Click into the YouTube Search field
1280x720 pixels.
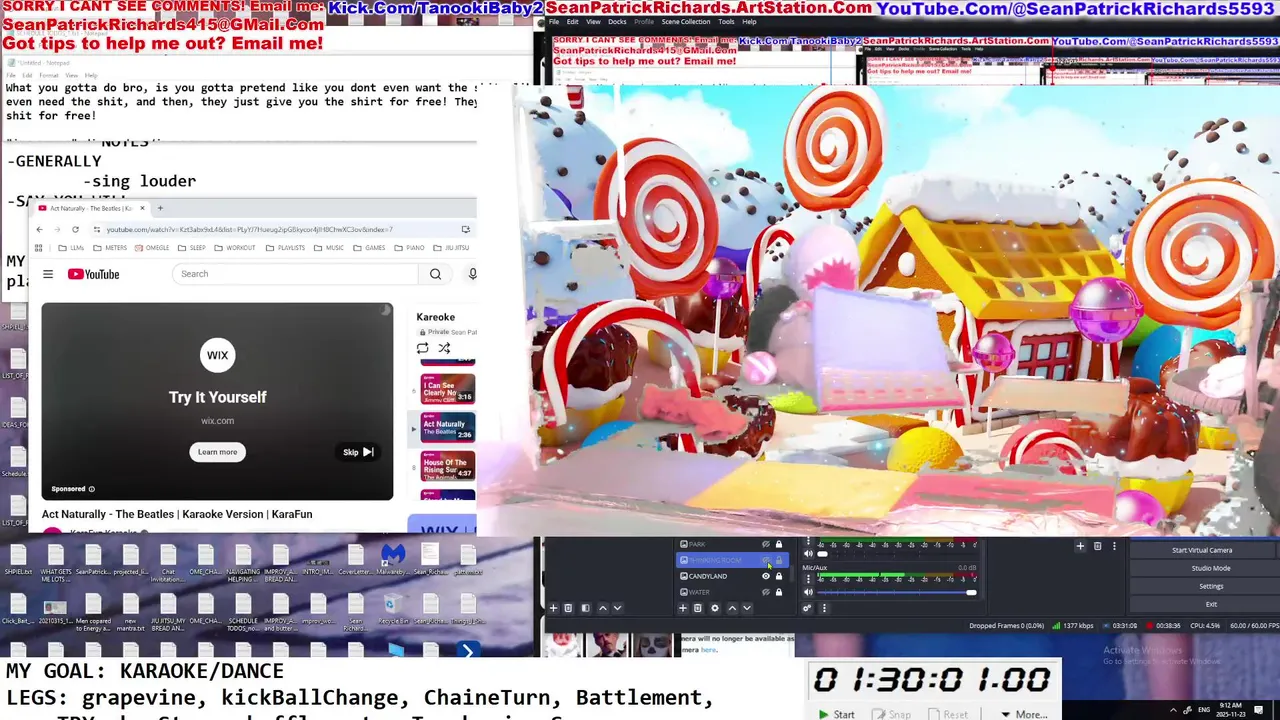point(295,274)
